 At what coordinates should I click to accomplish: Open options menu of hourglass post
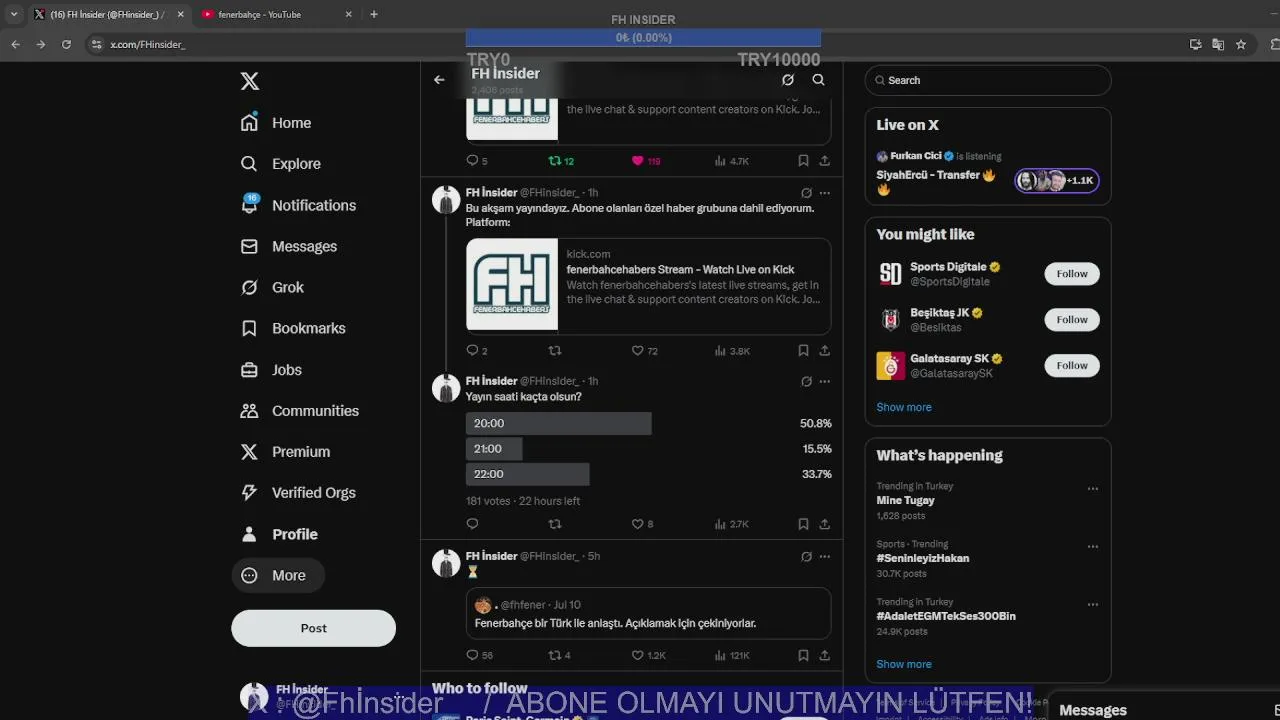pyautogui.click(x=825, y=556)
